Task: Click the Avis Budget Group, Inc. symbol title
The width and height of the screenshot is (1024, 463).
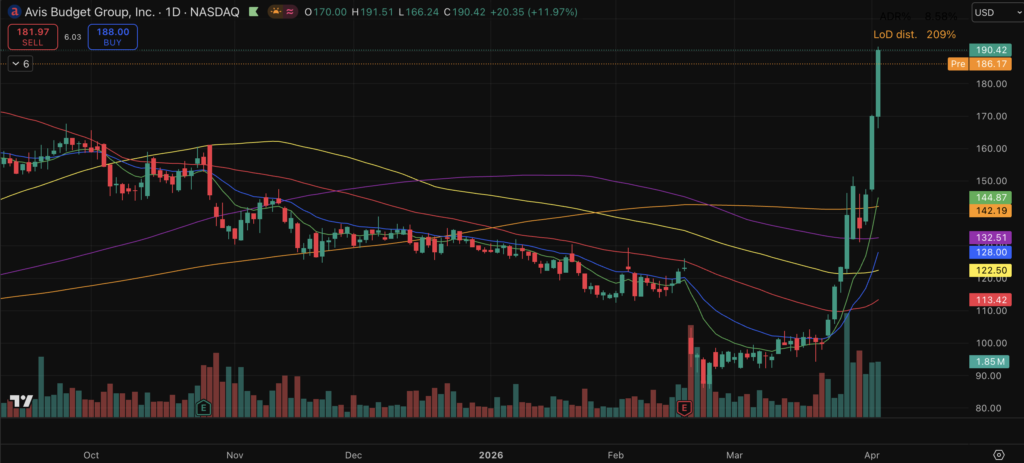Action: pos(97,13)
